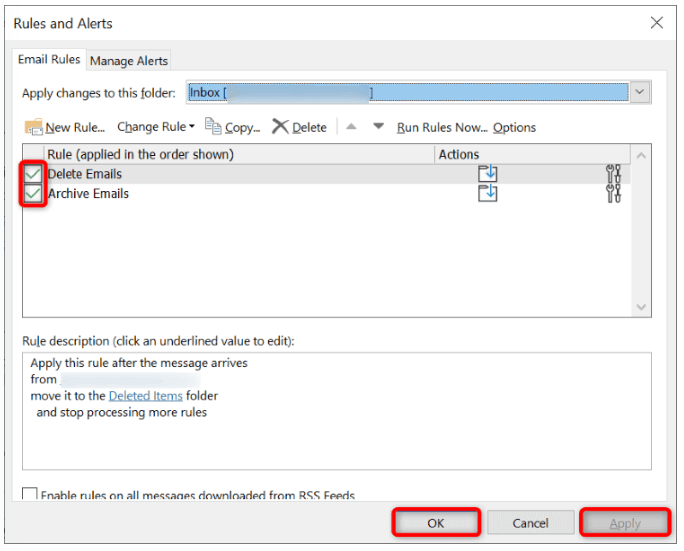Confirm with the OK button
Viewport: 684px width, 551px height.
436,523
